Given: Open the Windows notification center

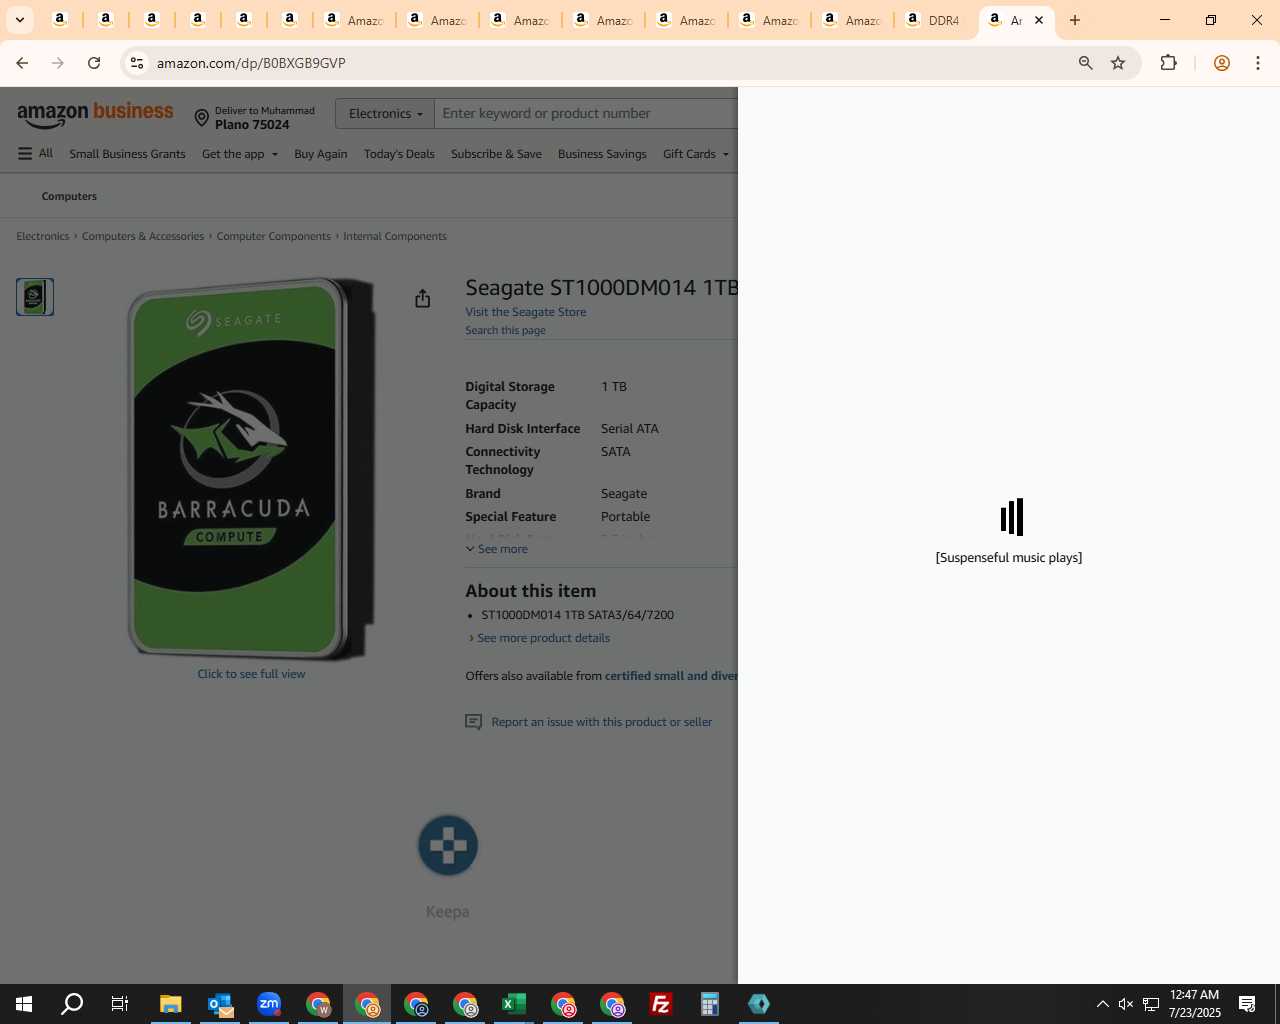Looking at the screenshot, I should click(1247, 1004).
